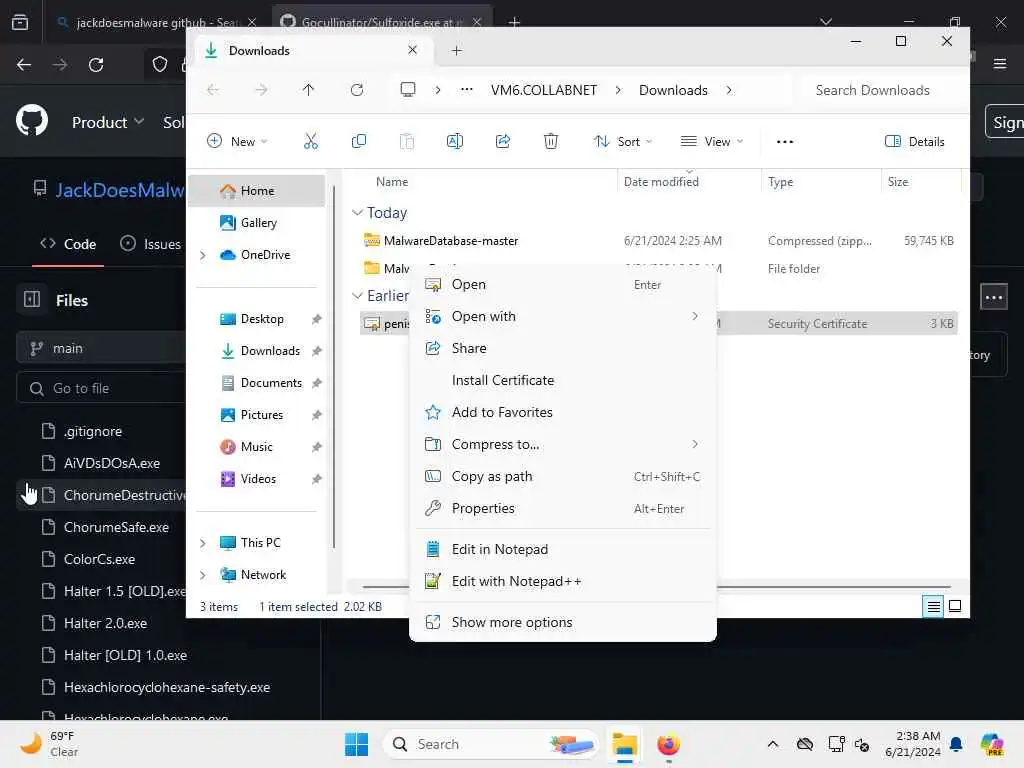Open the New item dropdown
Image resolution: width=1024 pixels, height=768 pixels.
236,142
